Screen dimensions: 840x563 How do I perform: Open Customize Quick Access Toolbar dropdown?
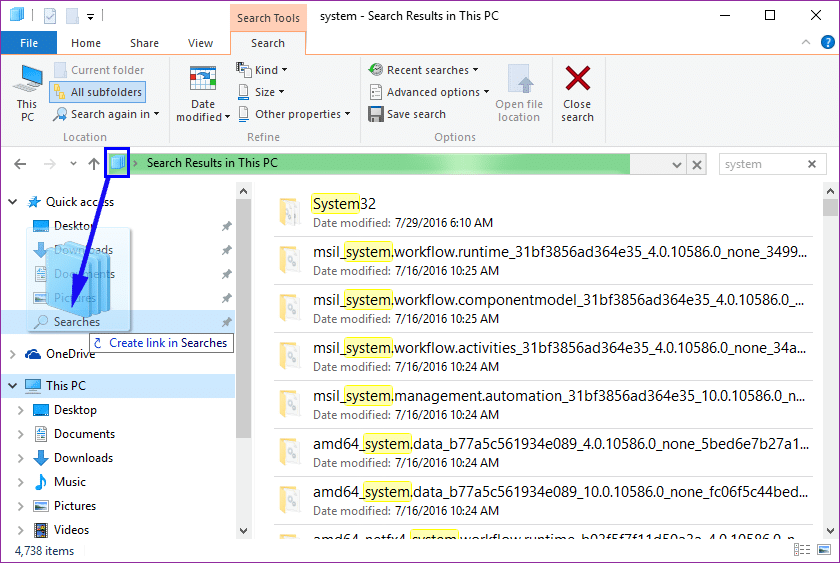91,17
